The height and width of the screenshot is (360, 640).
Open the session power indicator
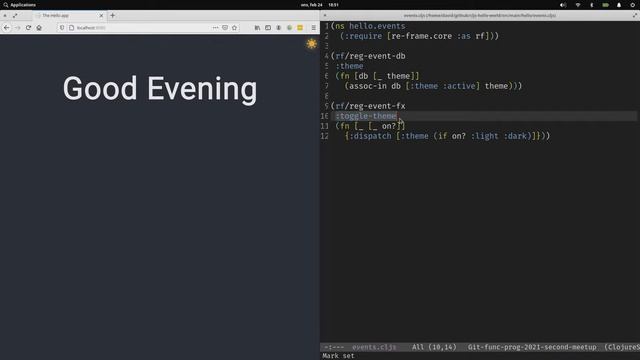(x=632, y=5)
